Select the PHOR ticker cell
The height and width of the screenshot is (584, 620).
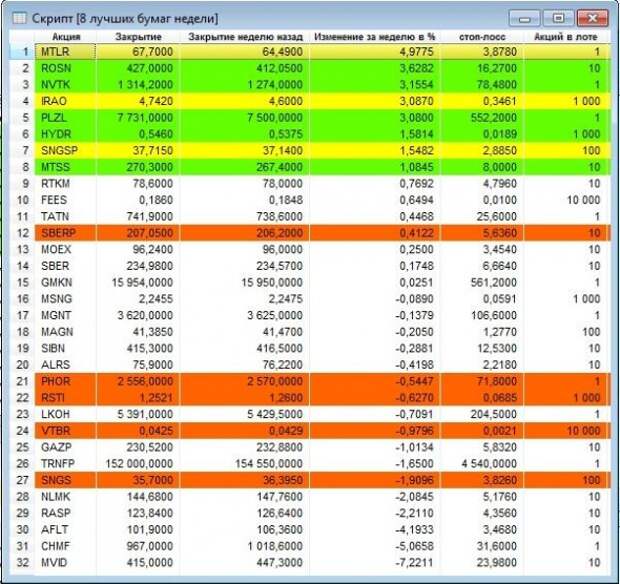click(x=66, y=381)
